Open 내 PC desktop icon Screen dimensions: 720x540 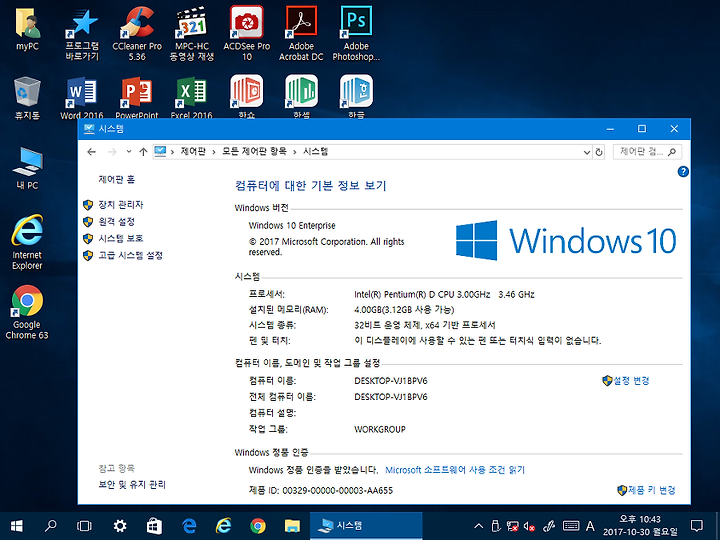(27, 168)
